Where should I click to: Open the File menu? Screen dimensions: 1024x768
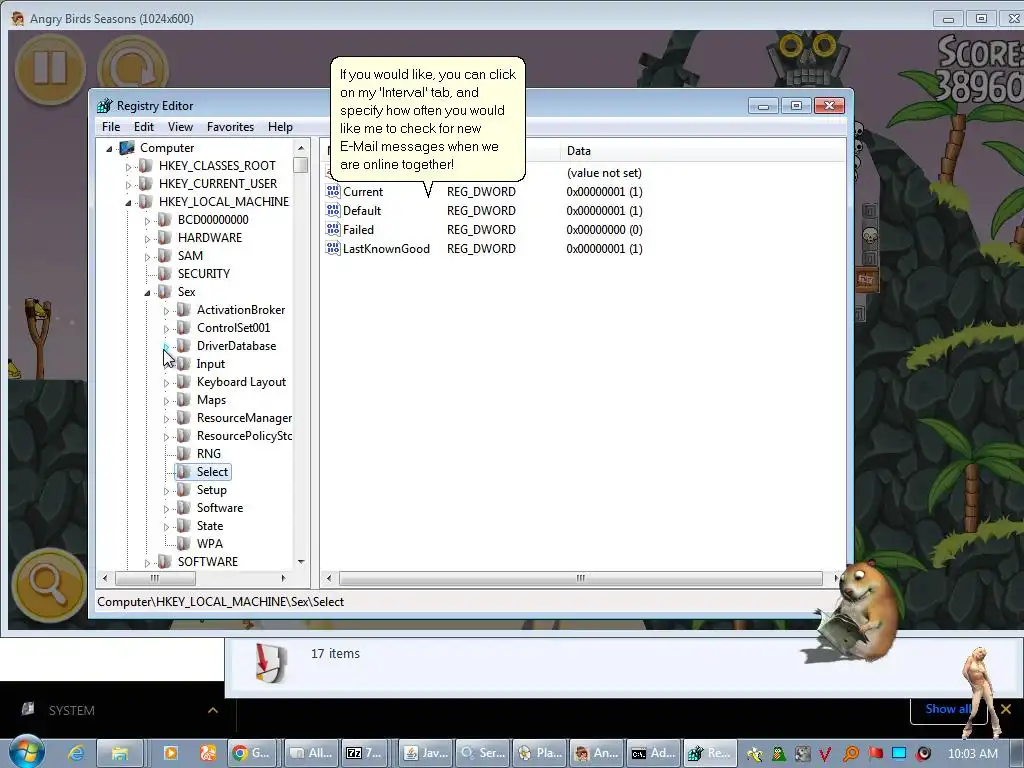coord(111,127)
